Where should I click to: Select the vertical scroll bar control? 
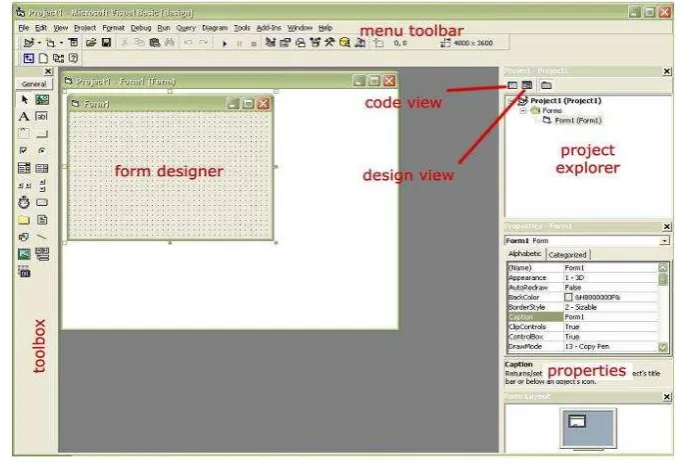42,186
